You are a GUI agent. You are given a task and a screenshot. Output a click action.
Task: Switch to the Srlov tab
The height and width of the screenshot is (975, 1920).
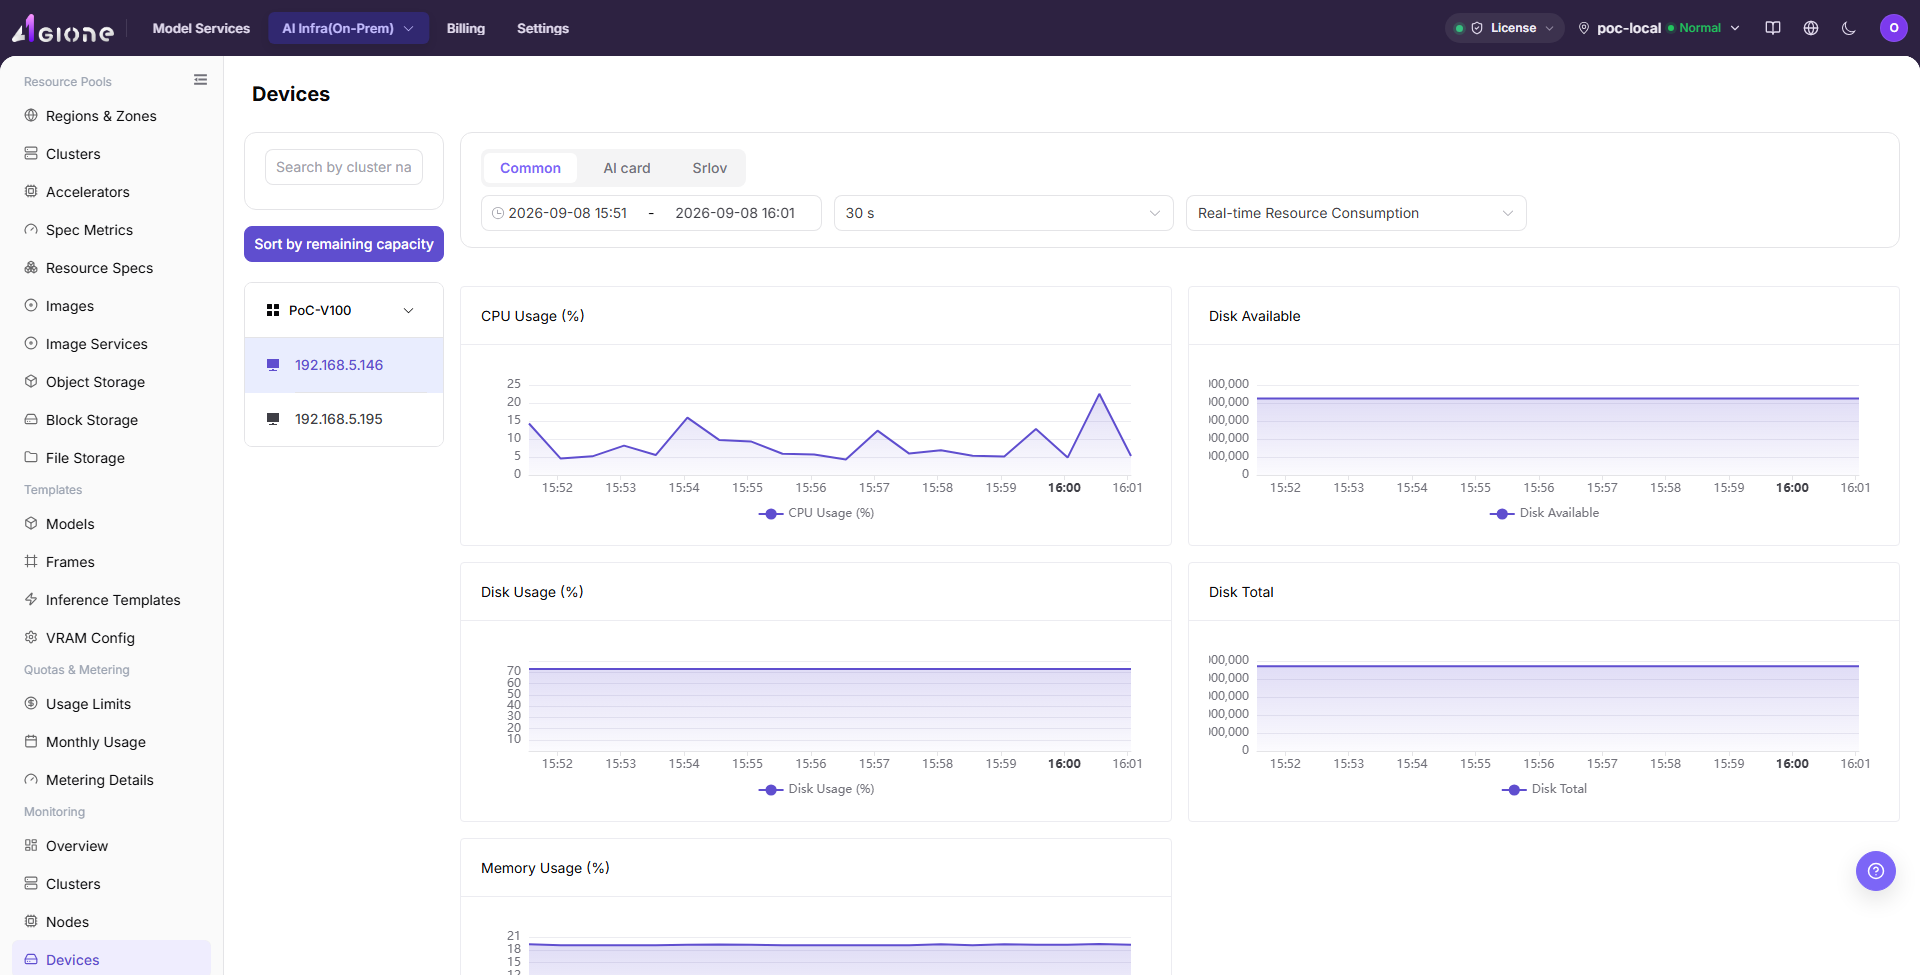[710, 168]
